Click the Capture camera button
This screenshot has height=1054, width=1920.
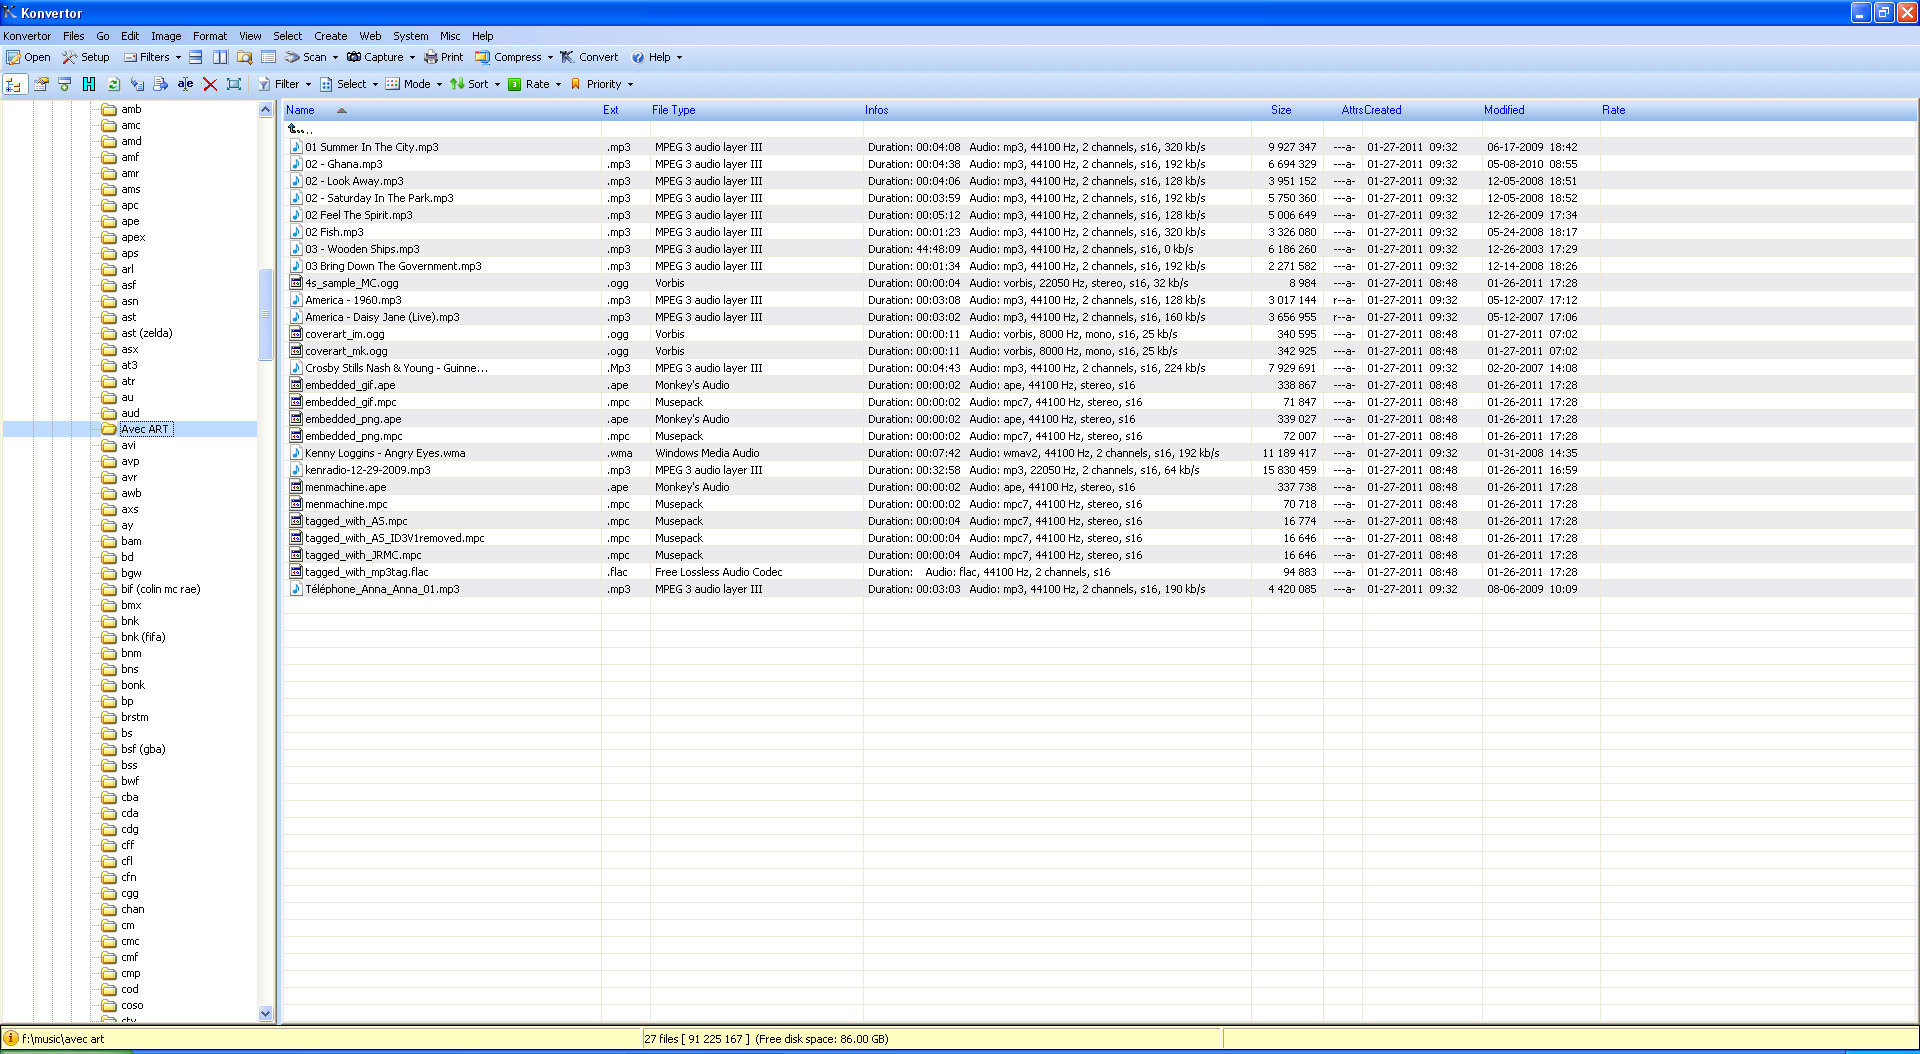[x=375, y=57]
